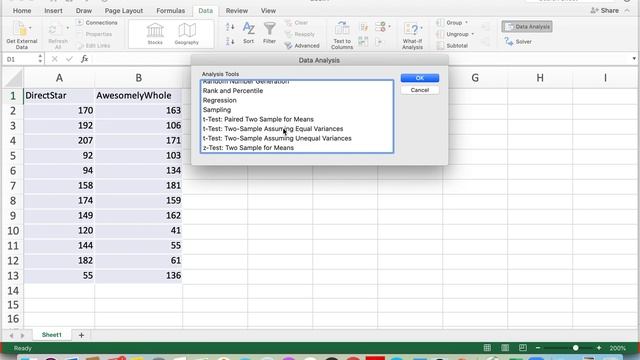
Task: Click the insert function fx icon
Action: click(x=84, y=59)
